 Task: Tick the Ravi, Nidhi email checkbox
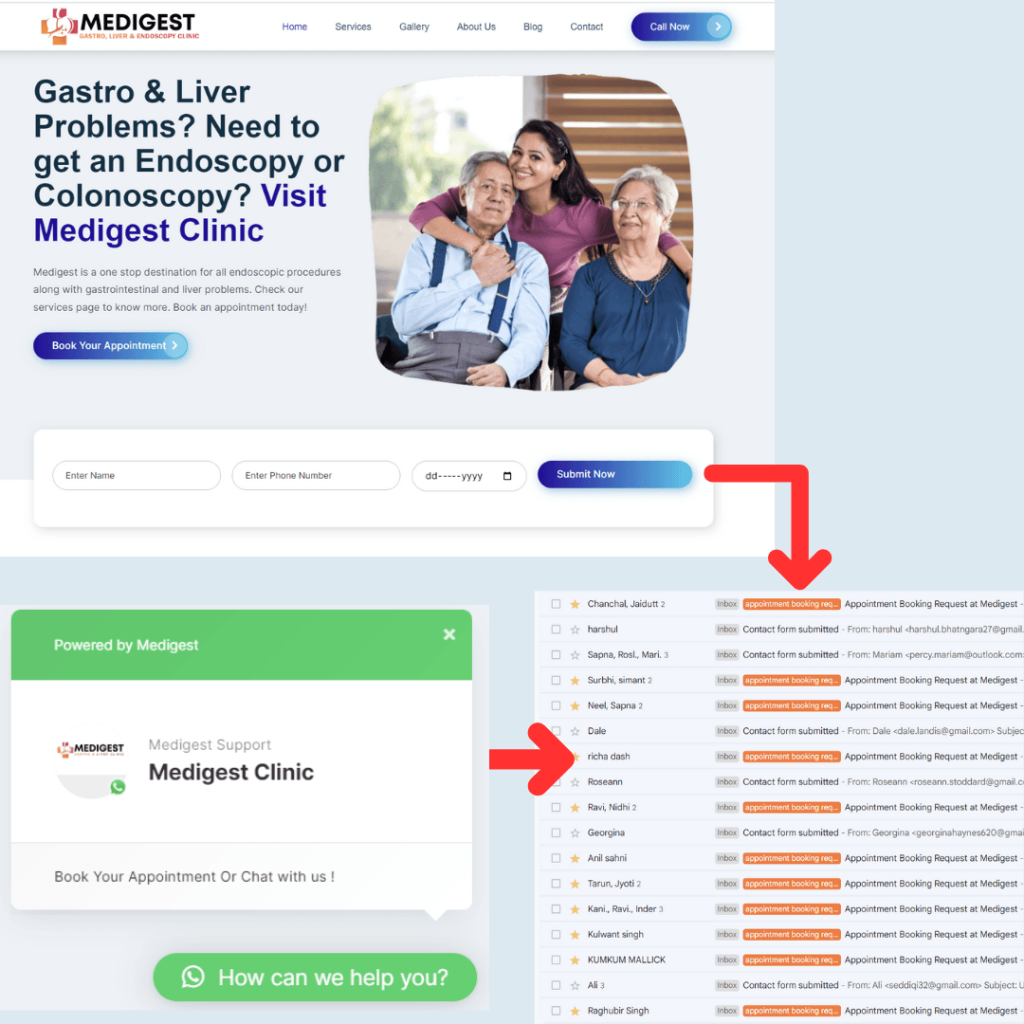point(556,807)
